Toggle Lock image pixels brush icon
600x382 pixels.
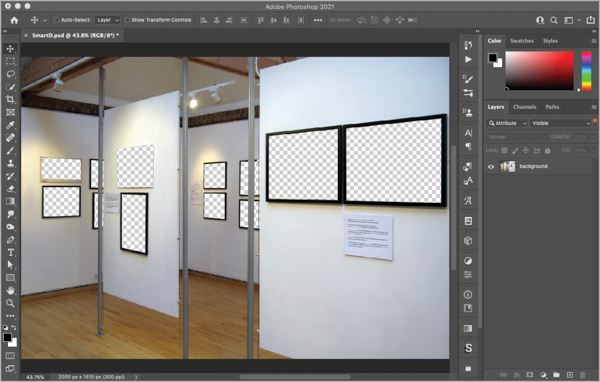[515, 150]
